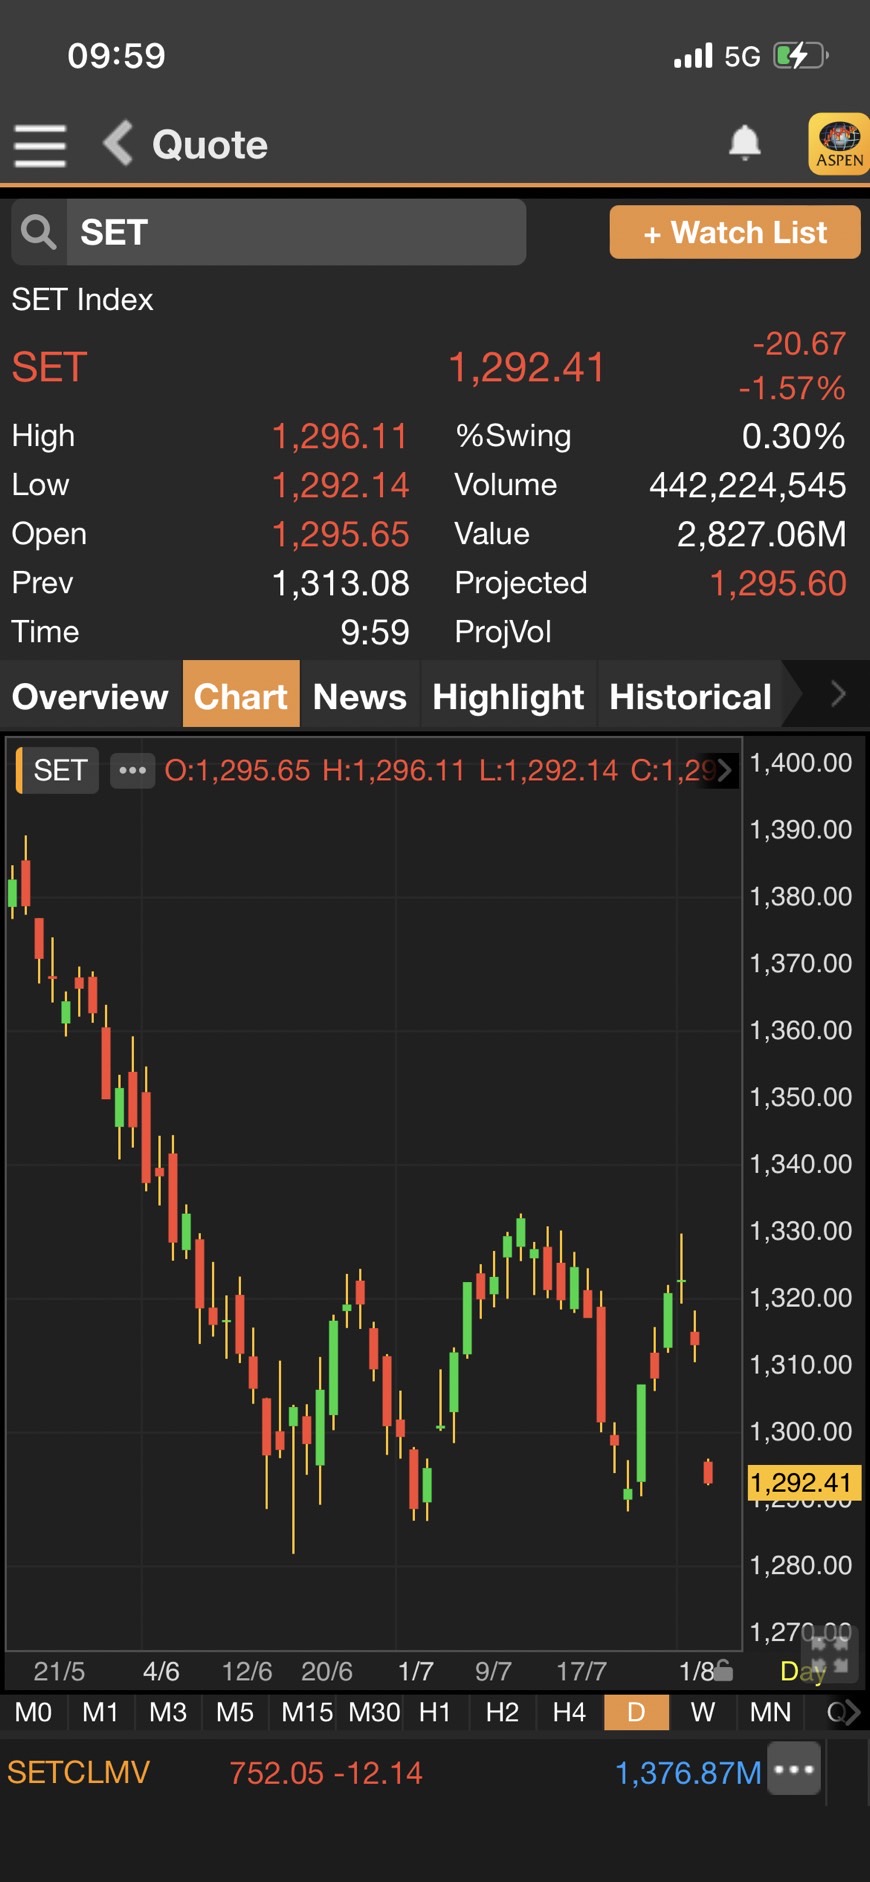Tap the search magnifier icon

[x=39, y=232]
